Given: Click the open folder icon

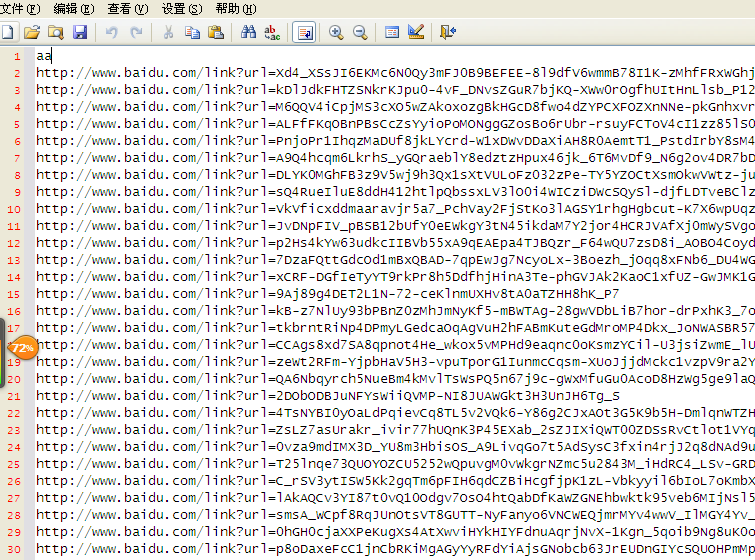Looking at the screenshot, I should coord(32,33).
